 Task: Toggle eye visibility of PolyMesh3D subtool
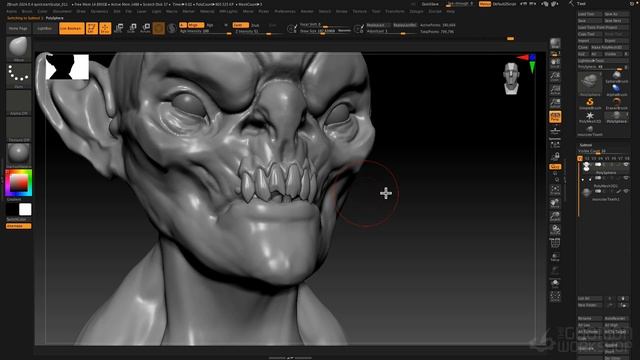coord(626,178)
